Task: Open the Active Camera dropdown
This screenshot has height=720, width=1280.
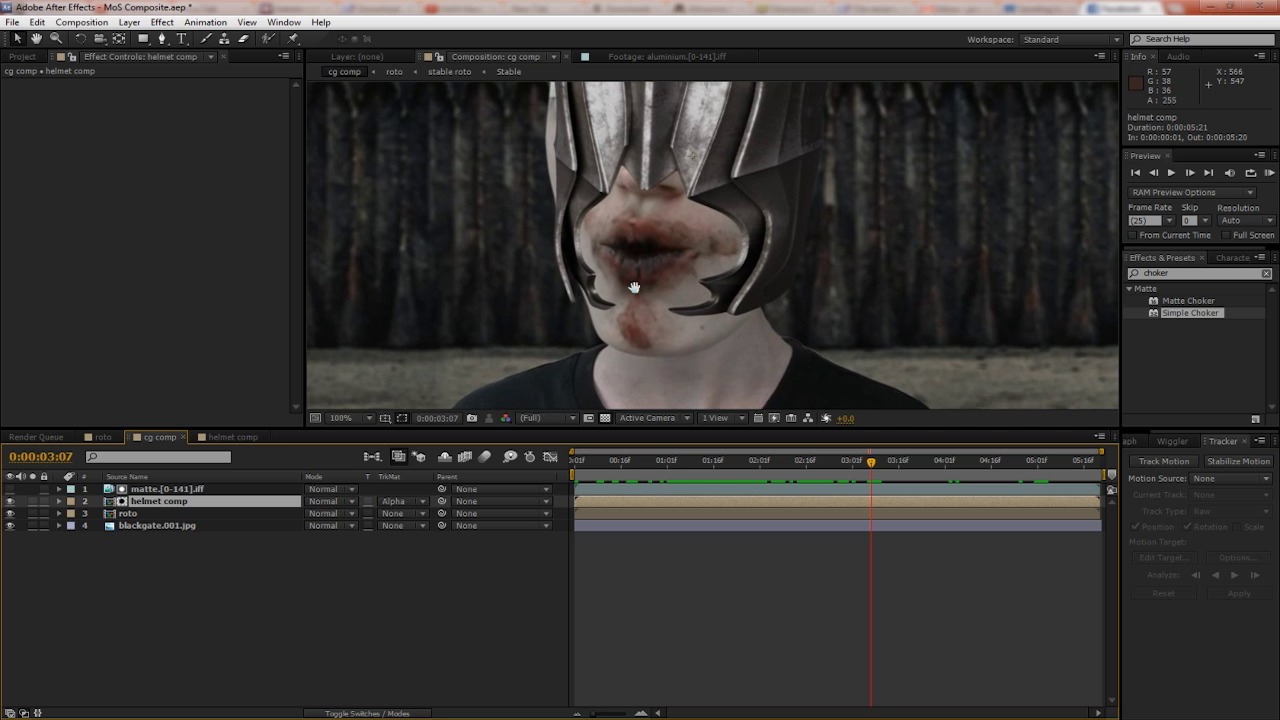Action: [654, 418]
